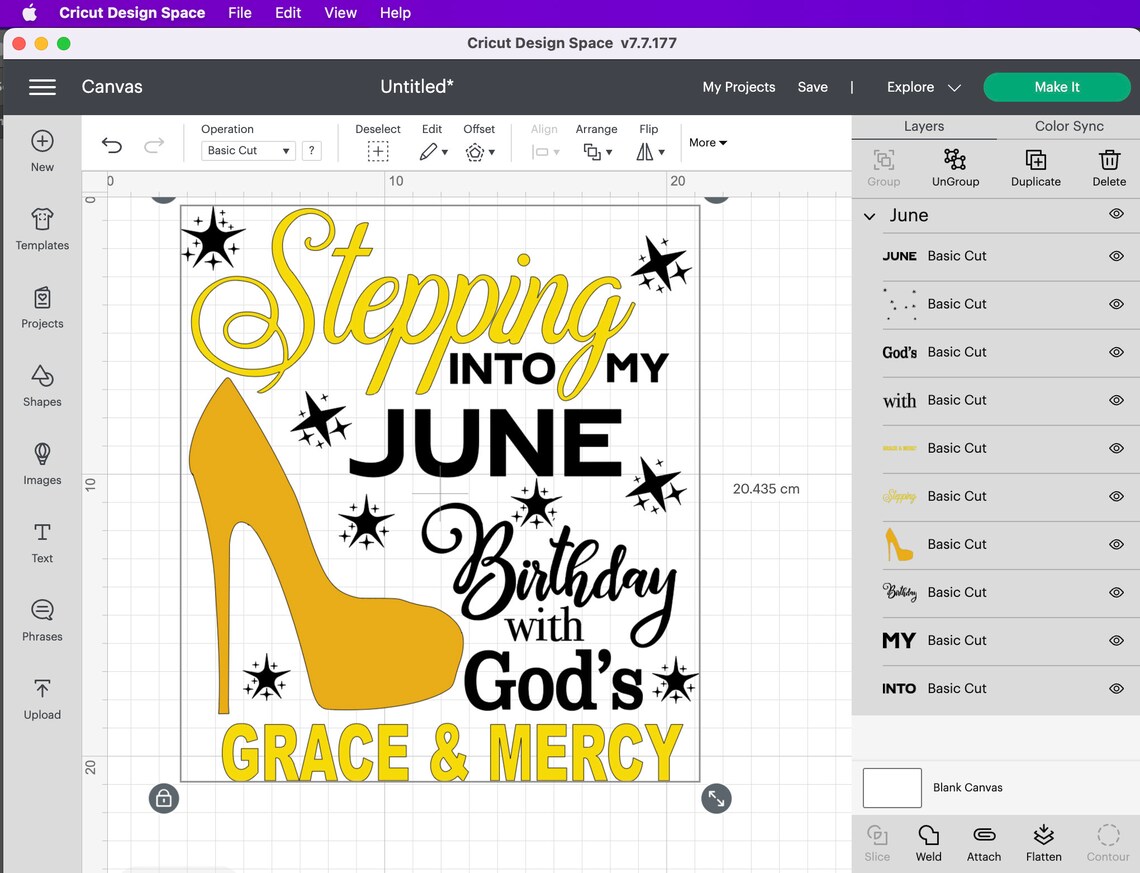Collapse the June layer group
Screen dimensions: 1140x873
coord(868,215)
